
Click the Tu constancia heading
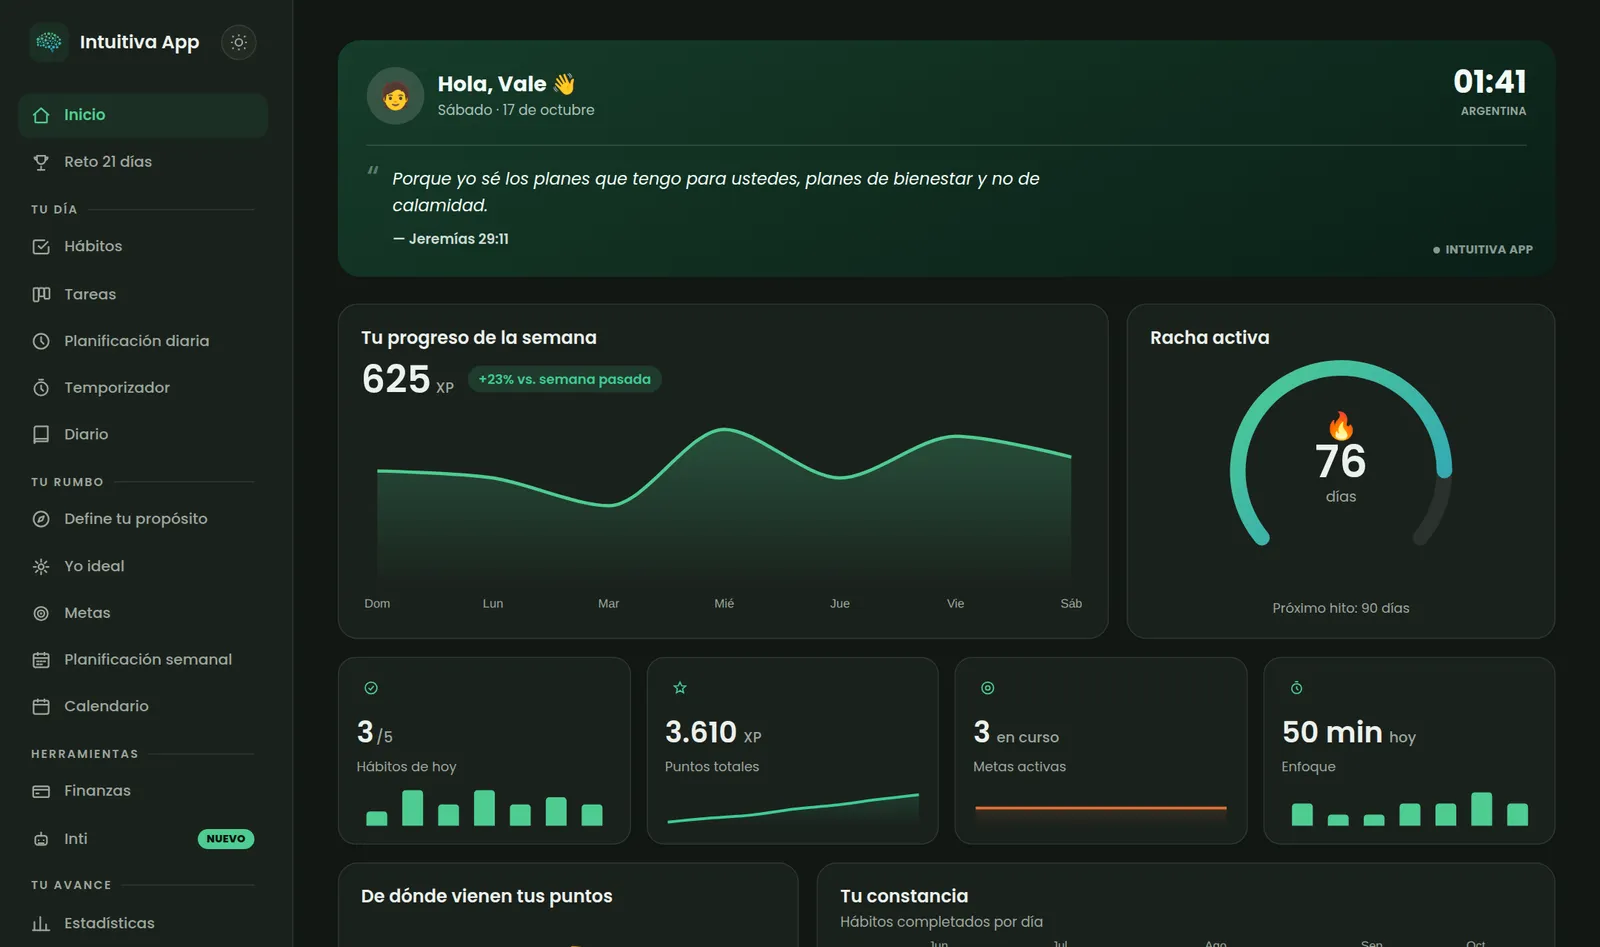(904, 896)
